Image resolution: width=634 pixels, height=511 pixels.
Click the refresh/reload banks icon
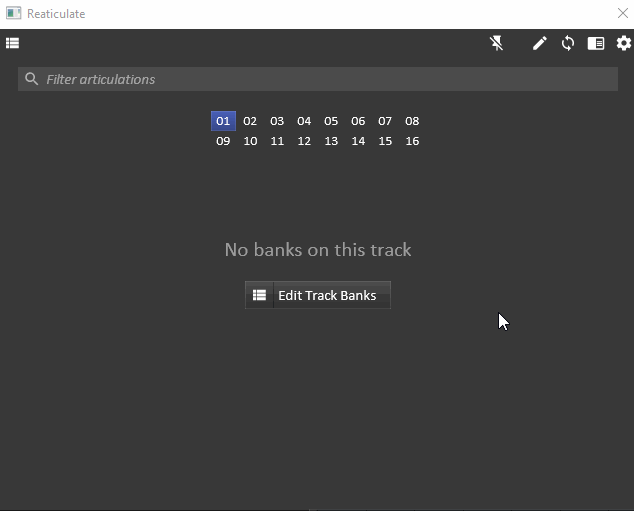point(568,43)
